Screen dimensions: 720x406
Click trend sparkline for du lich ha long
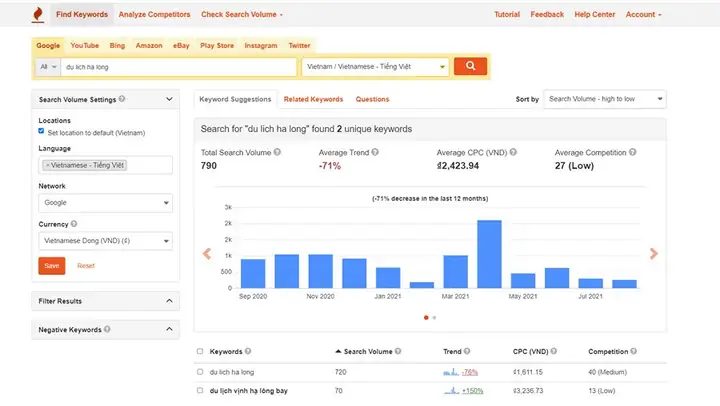(x=451, y=372)
